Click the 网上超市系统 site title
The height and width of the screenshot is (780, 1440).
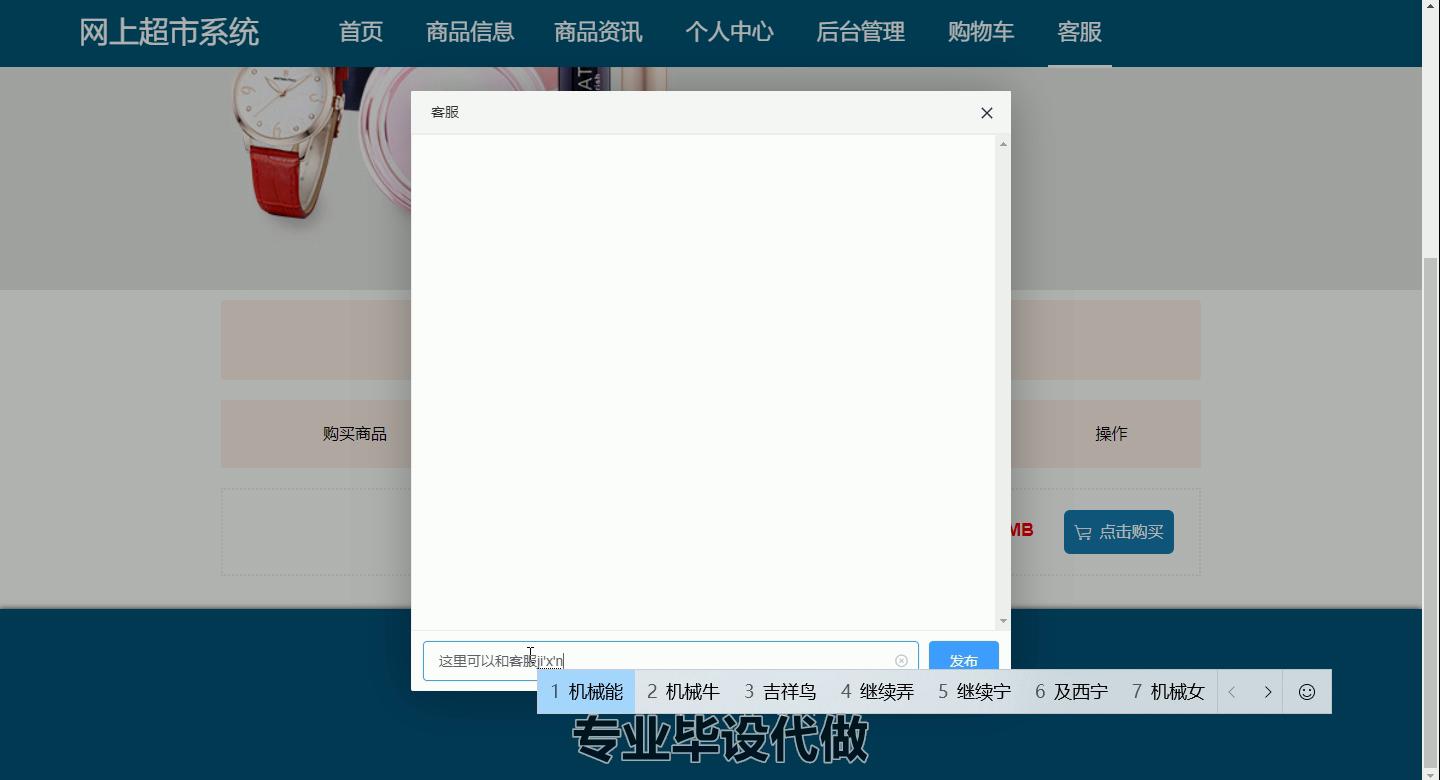169,32
